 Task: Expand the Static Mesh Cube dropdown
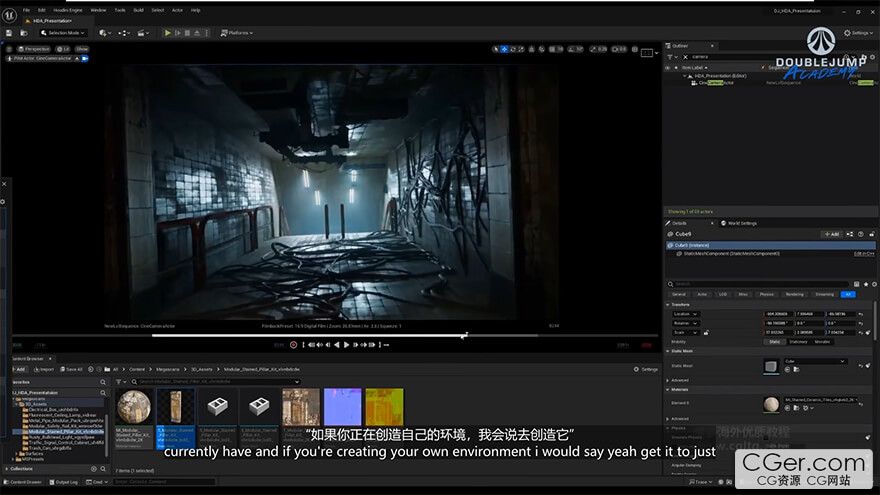pyautogui.click(x=814, y=361)
